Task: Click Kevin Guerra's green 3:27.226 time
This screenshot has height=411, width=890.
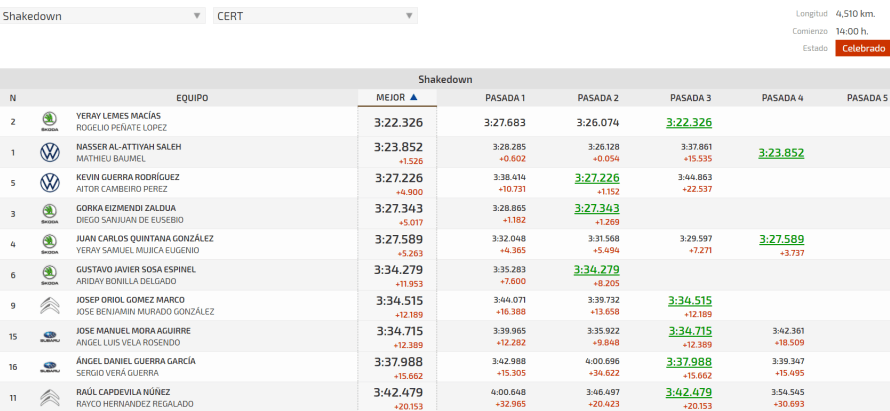Action: (597, 177)
